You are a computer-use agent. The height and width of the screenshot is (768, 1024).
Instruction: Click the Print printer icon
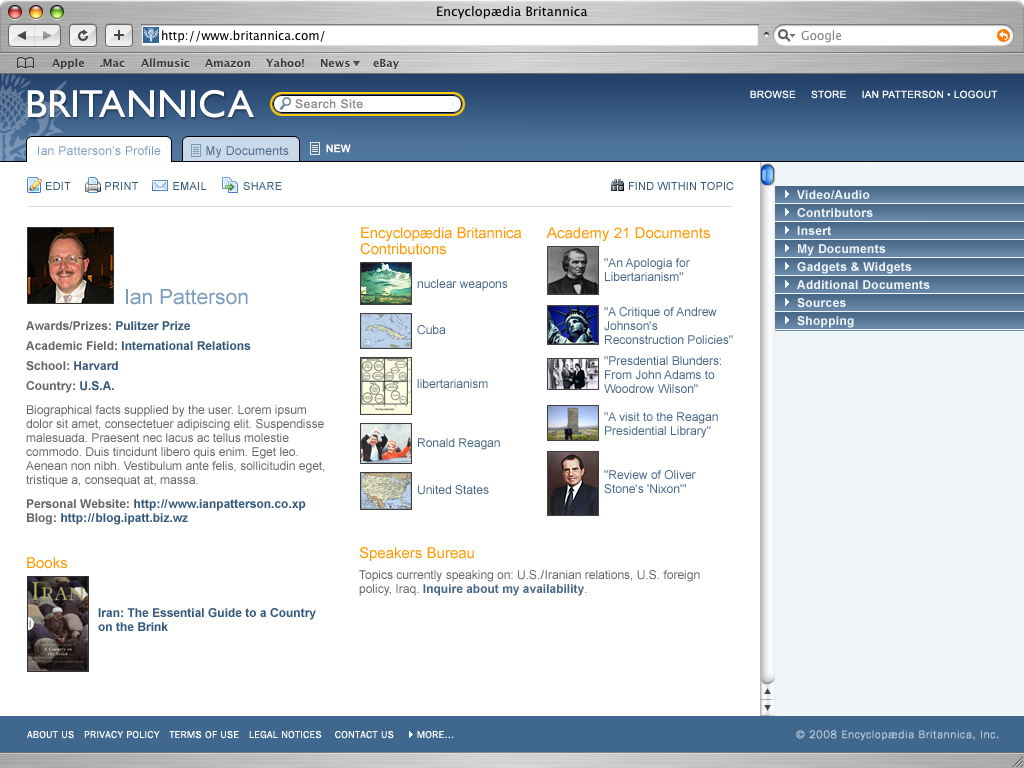click(93, 185)
